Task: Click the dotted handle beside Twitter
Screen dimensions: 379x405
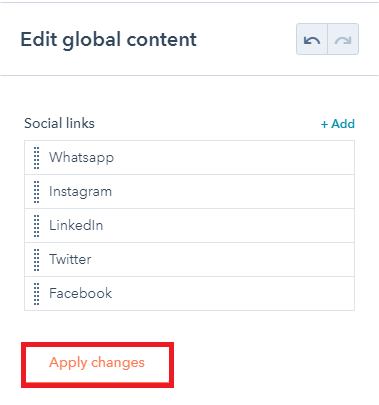Action: click(37, 260)
